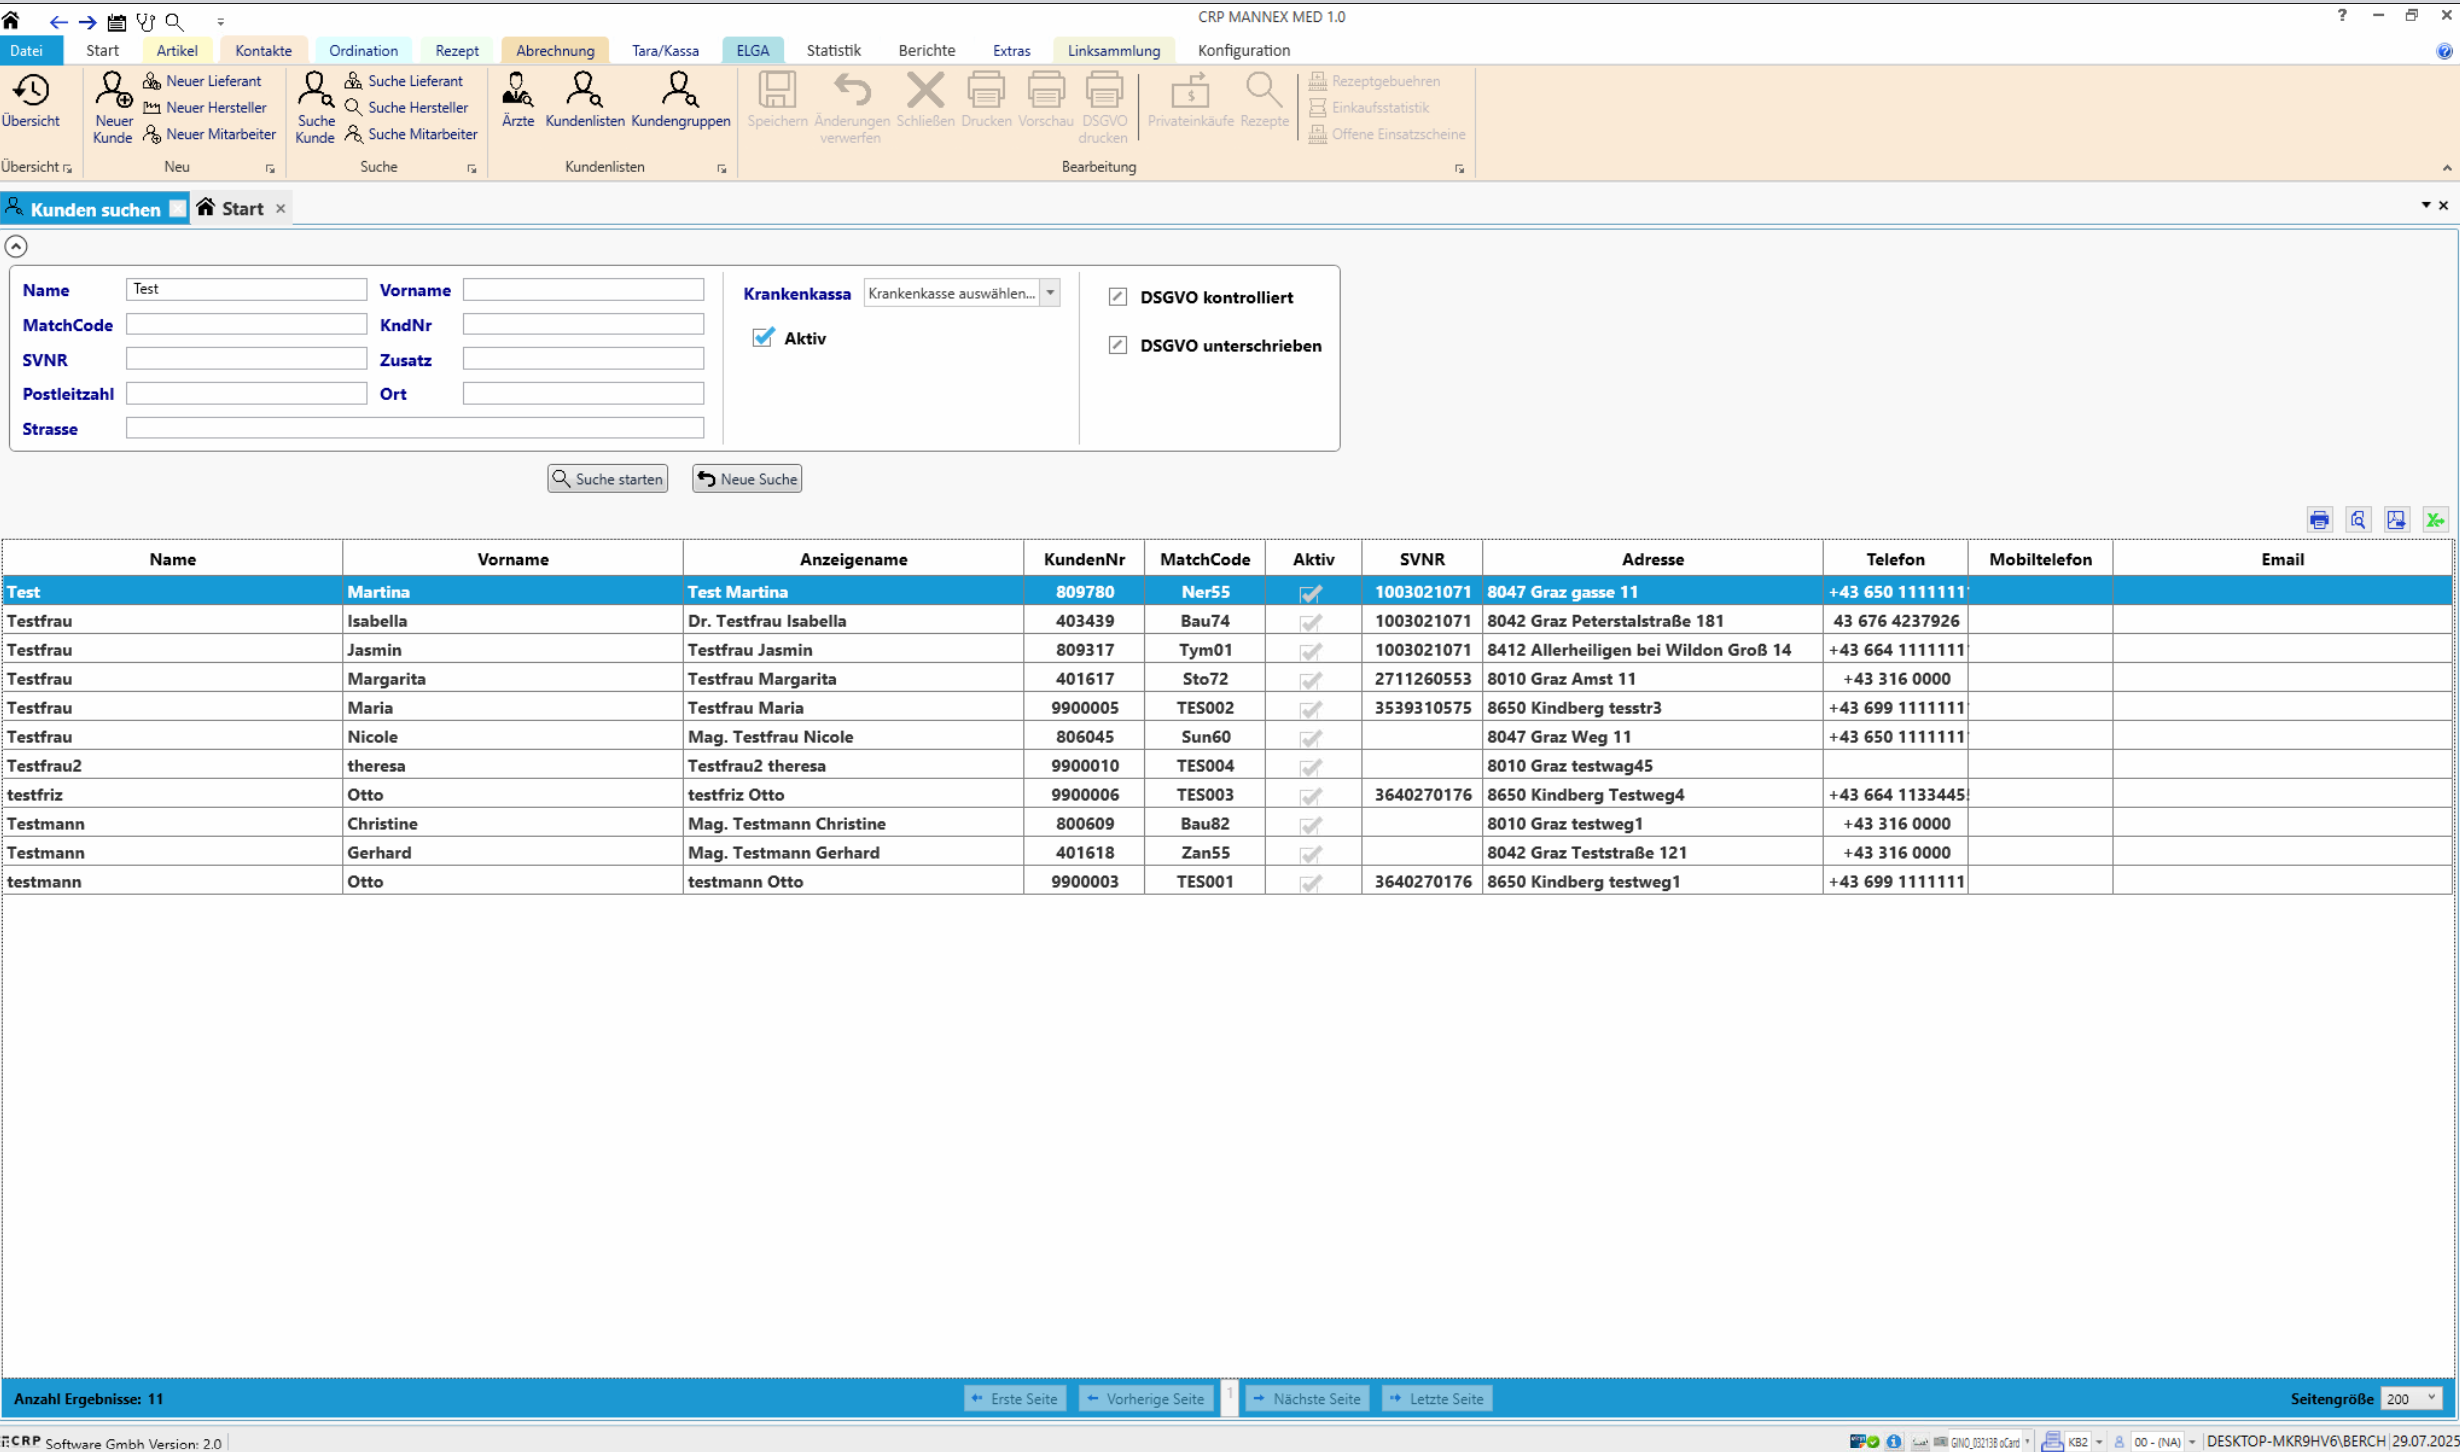The width and height of the screenshot is (2460, 1452).
Task: Switch to the Abrechnung ribbon tab
Action: click(x=555, y=50)
